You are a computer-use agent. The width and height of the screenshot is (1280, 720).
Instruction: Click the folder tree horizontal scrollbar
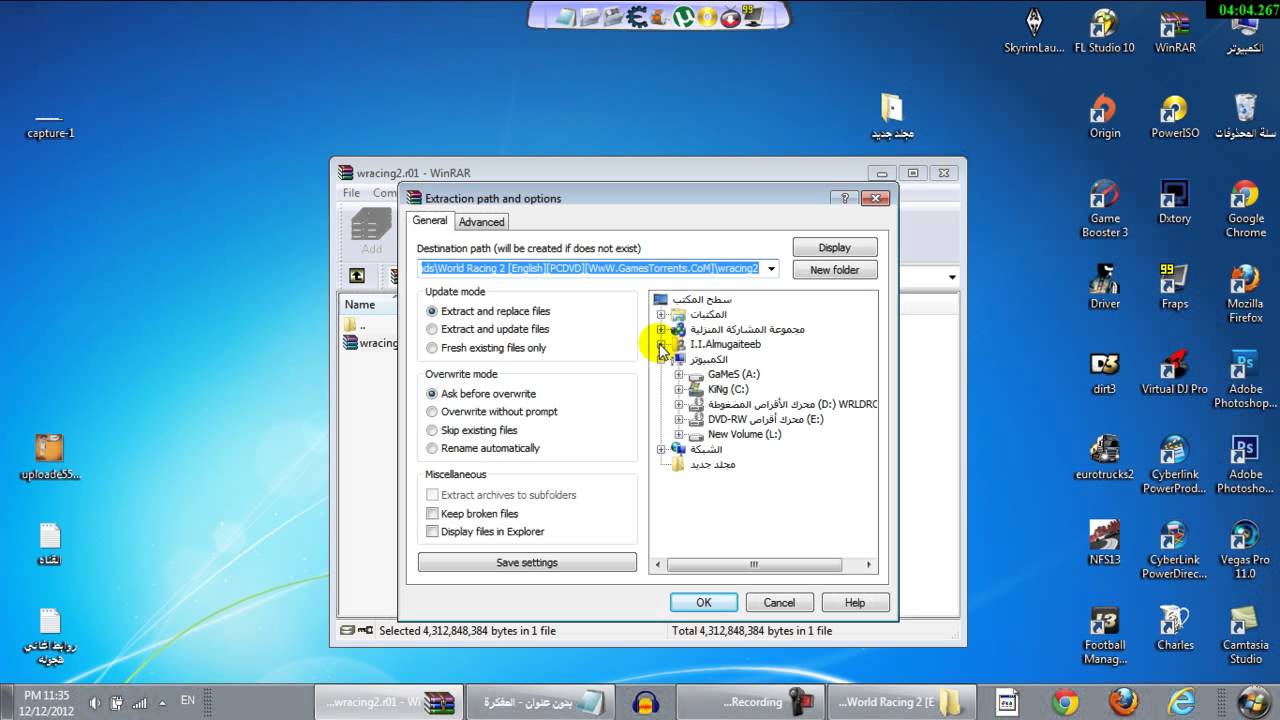(755, 565)
